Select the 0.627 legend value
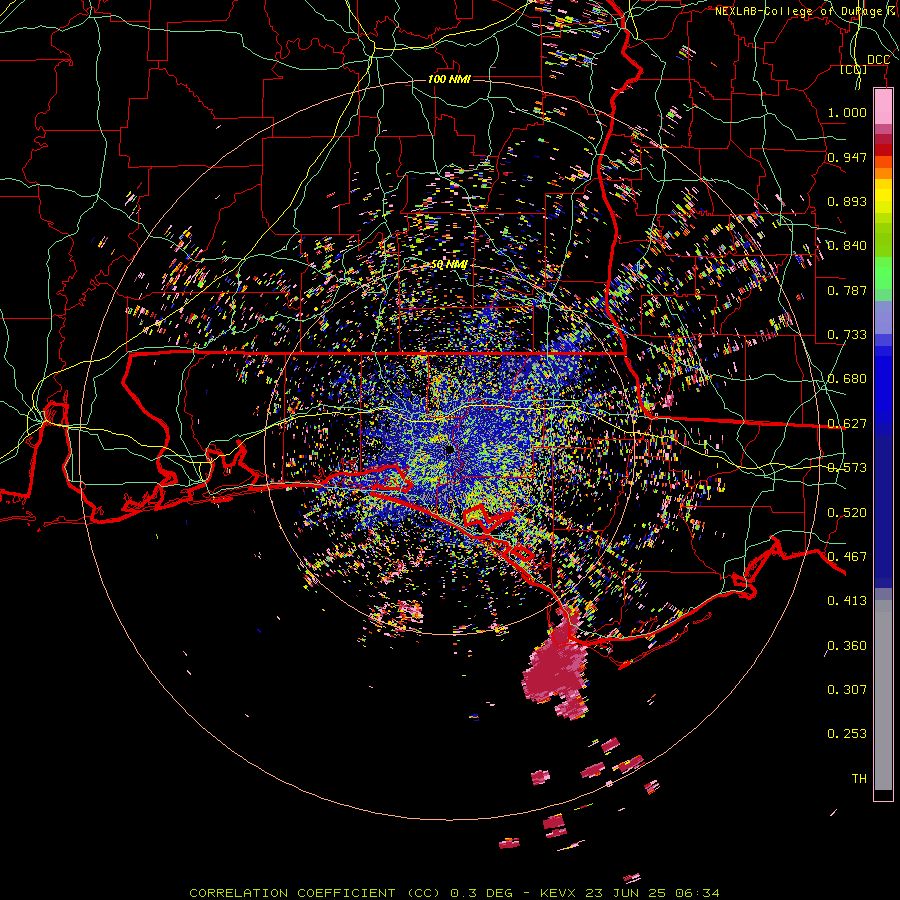The height and width of the screenshot is (900, 900). pyautogui.click(x=847, y=424)
